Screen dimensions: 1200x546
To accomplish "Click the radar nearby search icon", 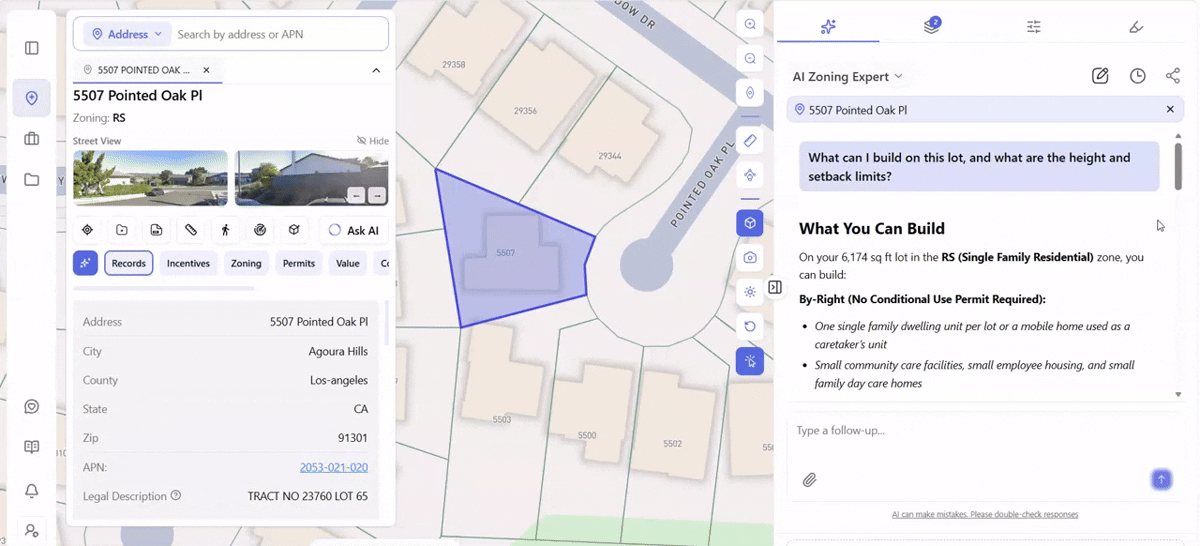I will pyautogui.click(x=260, y=230).
